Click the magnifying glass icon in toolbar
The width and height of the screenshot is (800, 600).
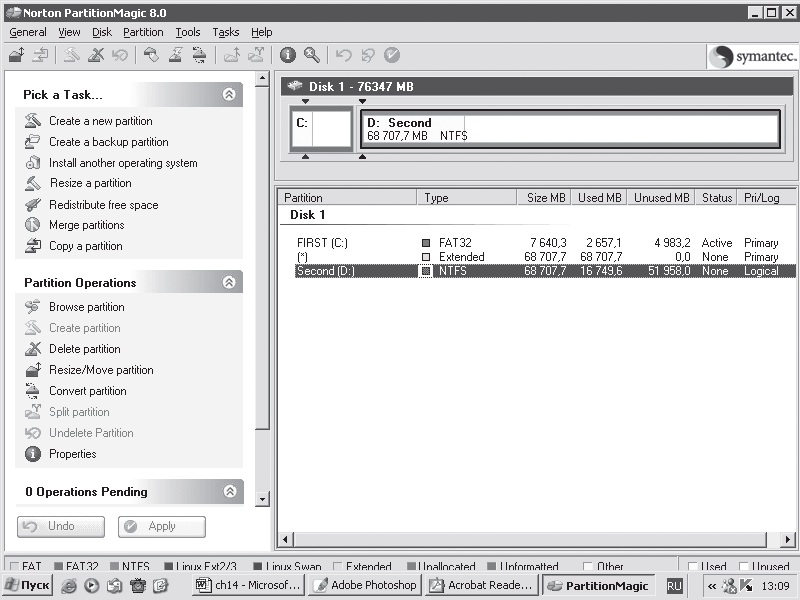click(x=312, y=55)
